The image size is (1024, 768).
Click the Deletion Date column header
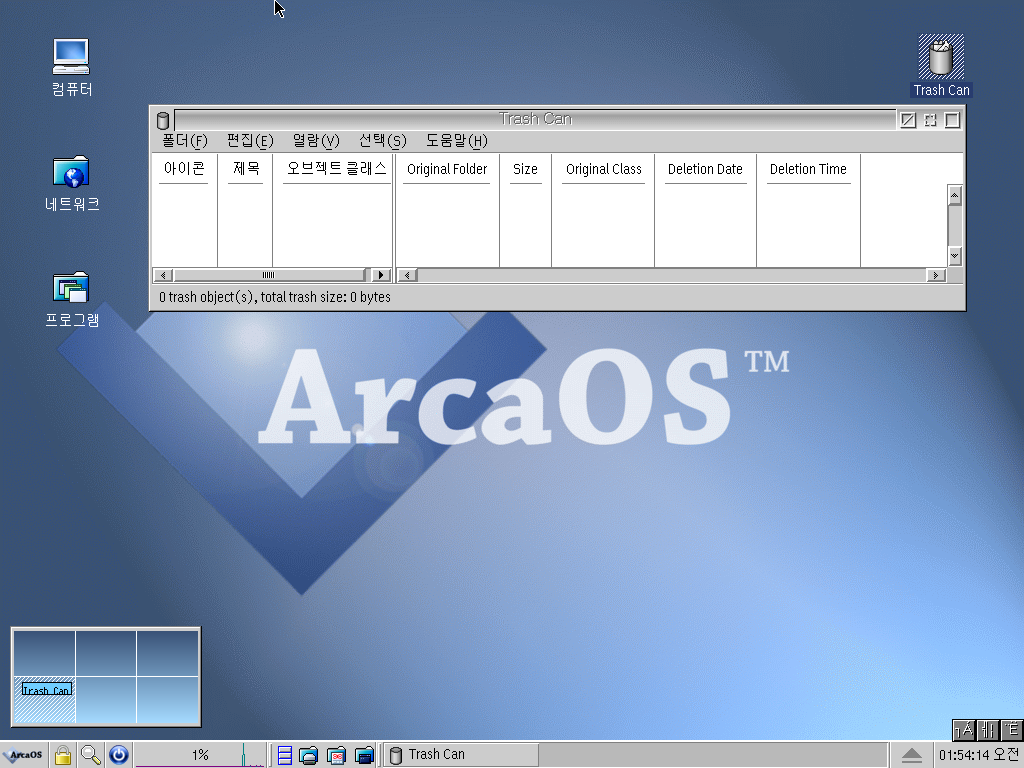[705, 169]
